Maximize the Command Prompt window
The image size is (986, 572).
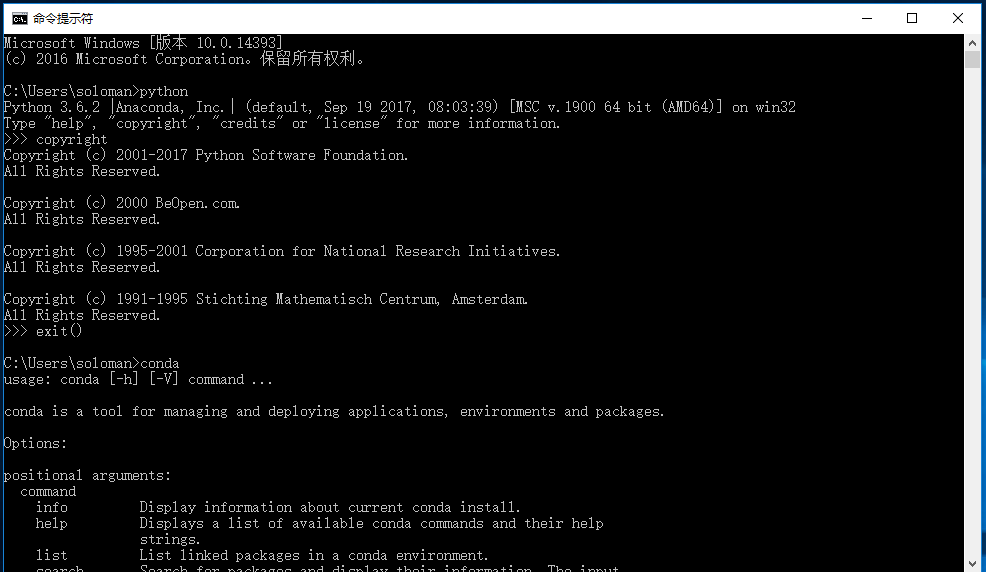(x=912, y=18)
